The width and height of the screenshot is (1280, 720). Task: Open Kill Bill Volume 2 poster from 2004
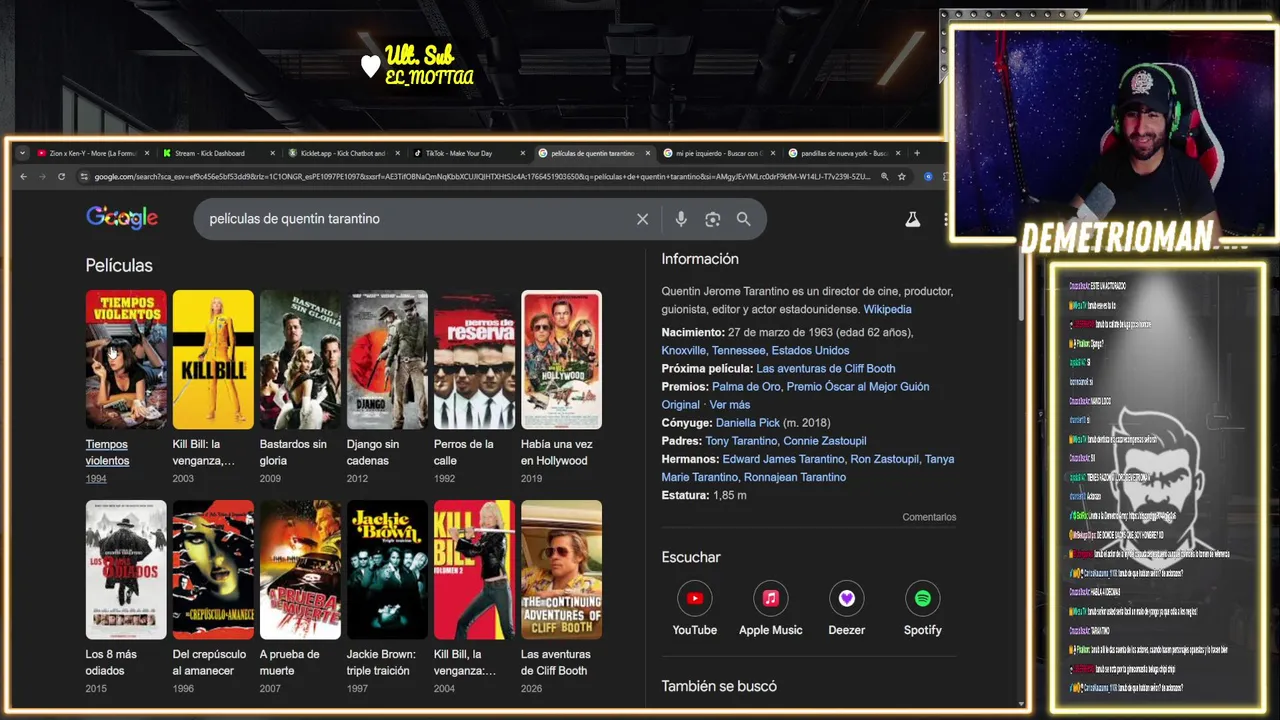click(474, 569)
